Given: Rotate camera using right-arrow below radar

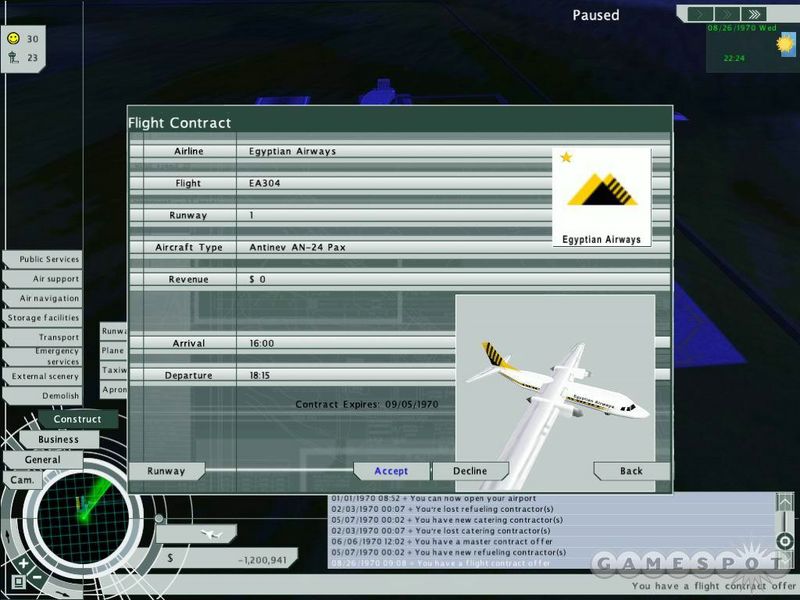Looking at the screenshot, I should click(x=63, y=594).
